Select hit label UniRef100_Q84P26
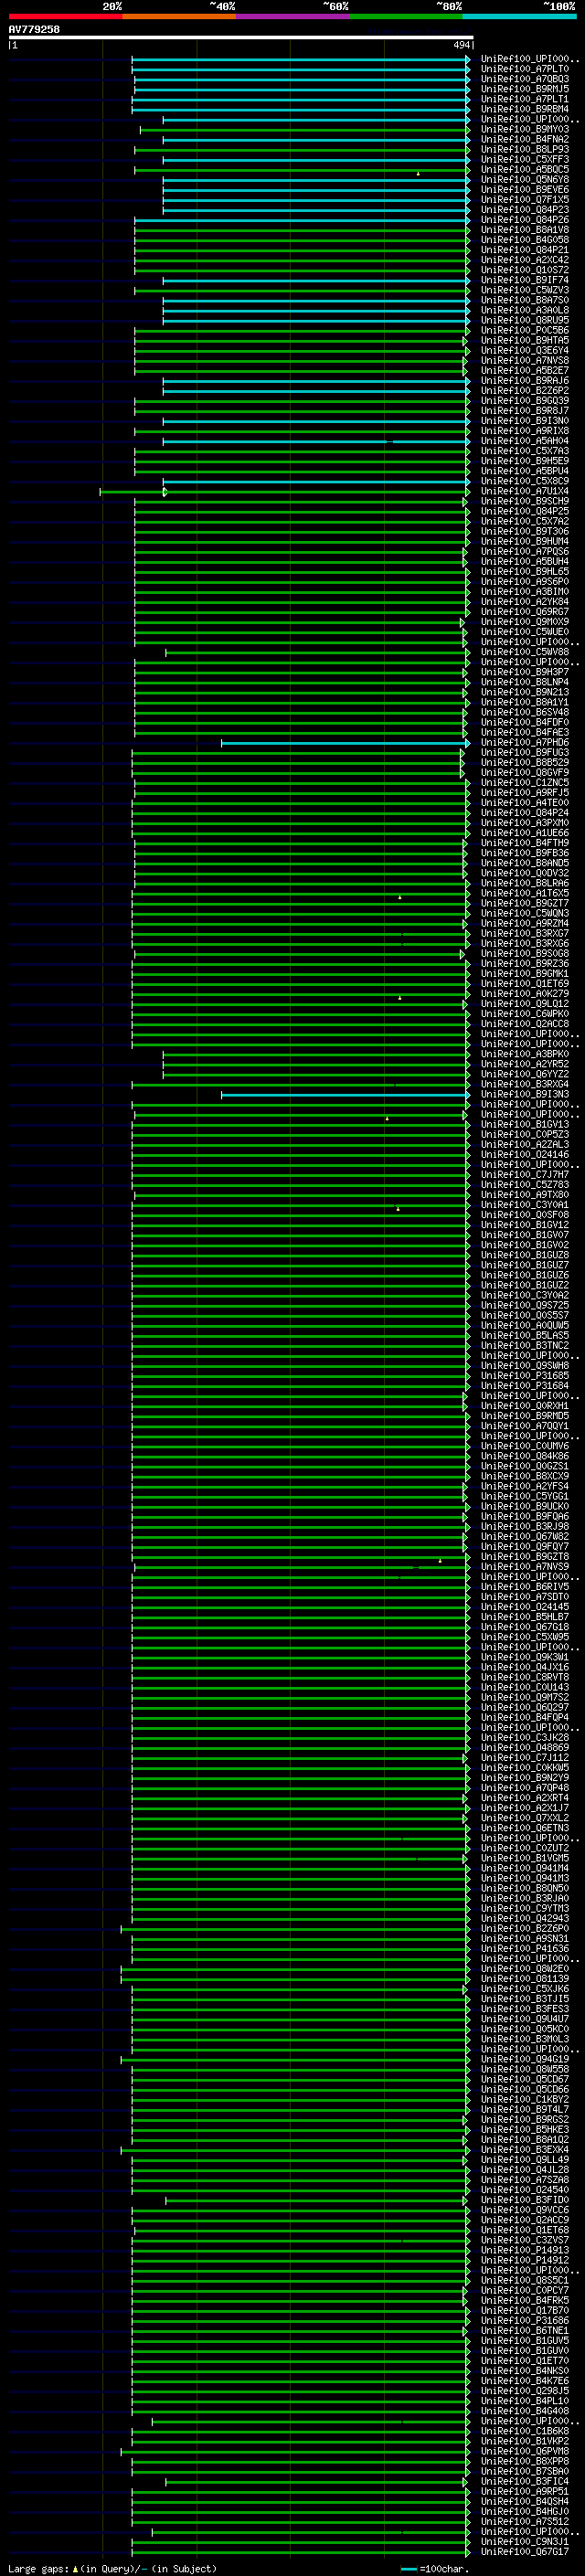This screenshot has width=585, height=2576. click(x=524, y=220)
